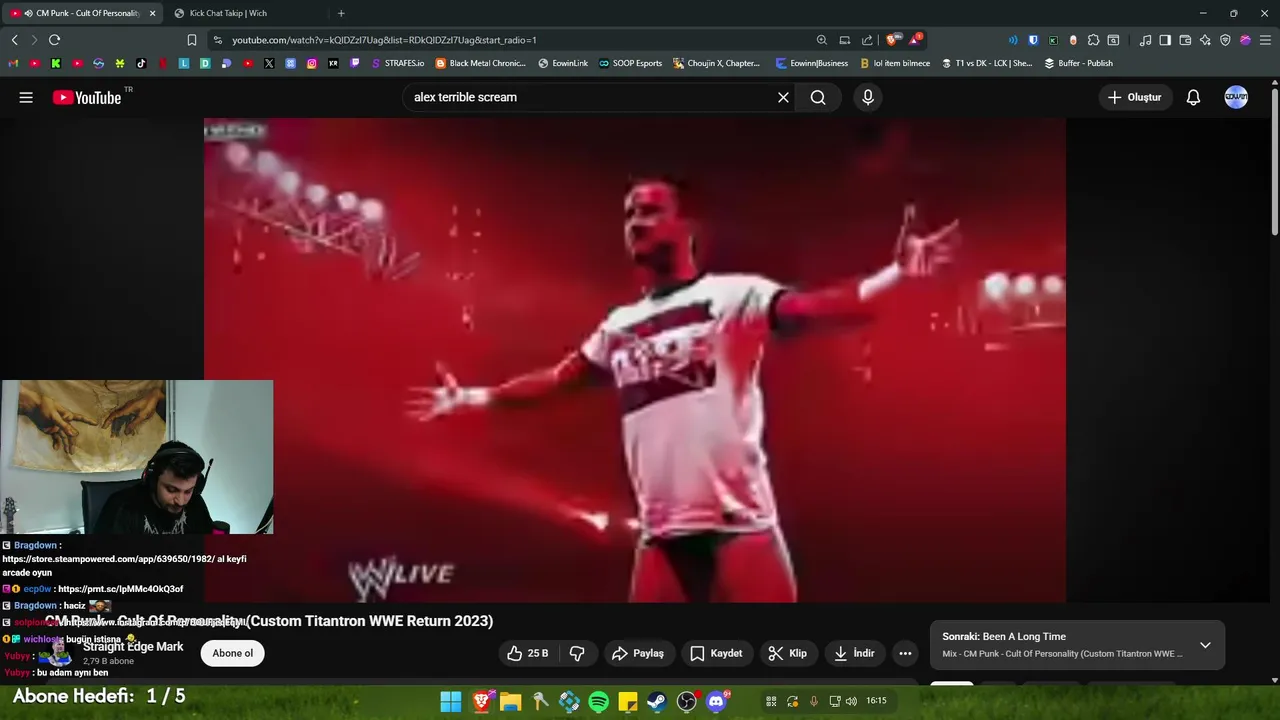Open the browser main hamburger menu
The image size is (1280, 720).
click(x=1265, y=40)
